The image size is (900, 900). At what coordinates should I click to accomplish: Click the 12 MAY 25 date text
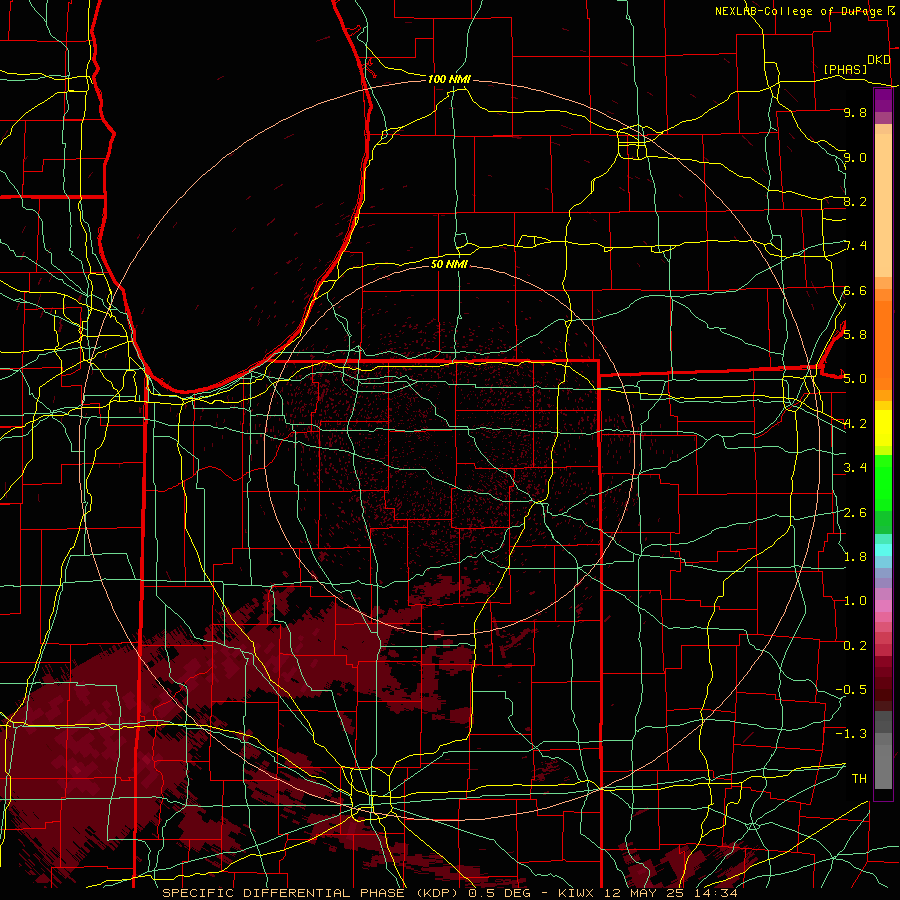click(642, 893)
